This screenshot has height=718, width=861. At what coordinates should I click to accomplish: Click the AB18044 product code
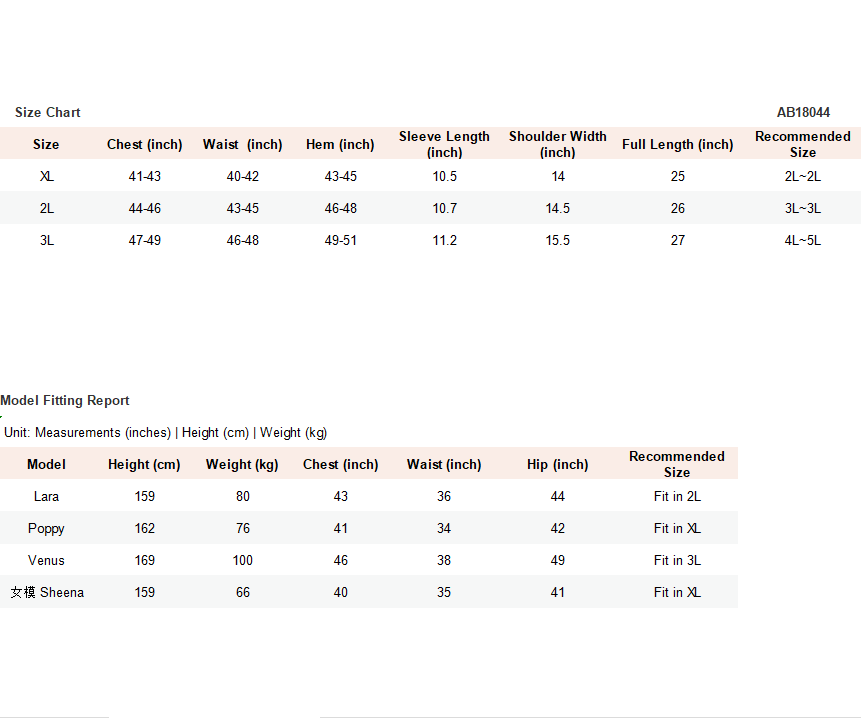point(803,112)
